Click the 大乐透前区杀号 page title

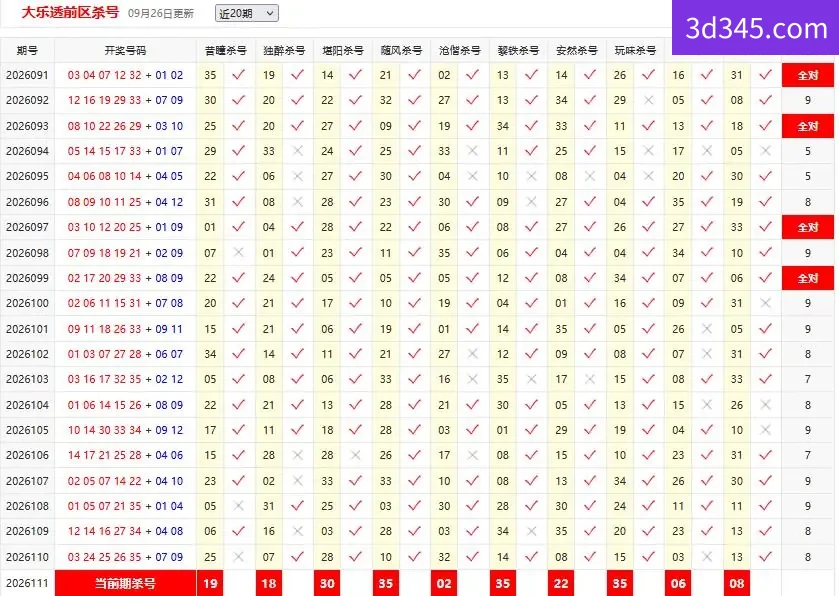tap(70, 12)
